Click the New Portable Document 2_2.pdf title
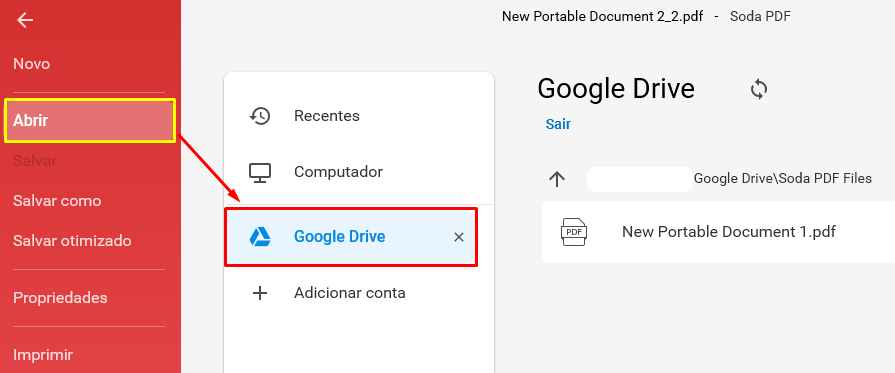 [x=602, y=16]
